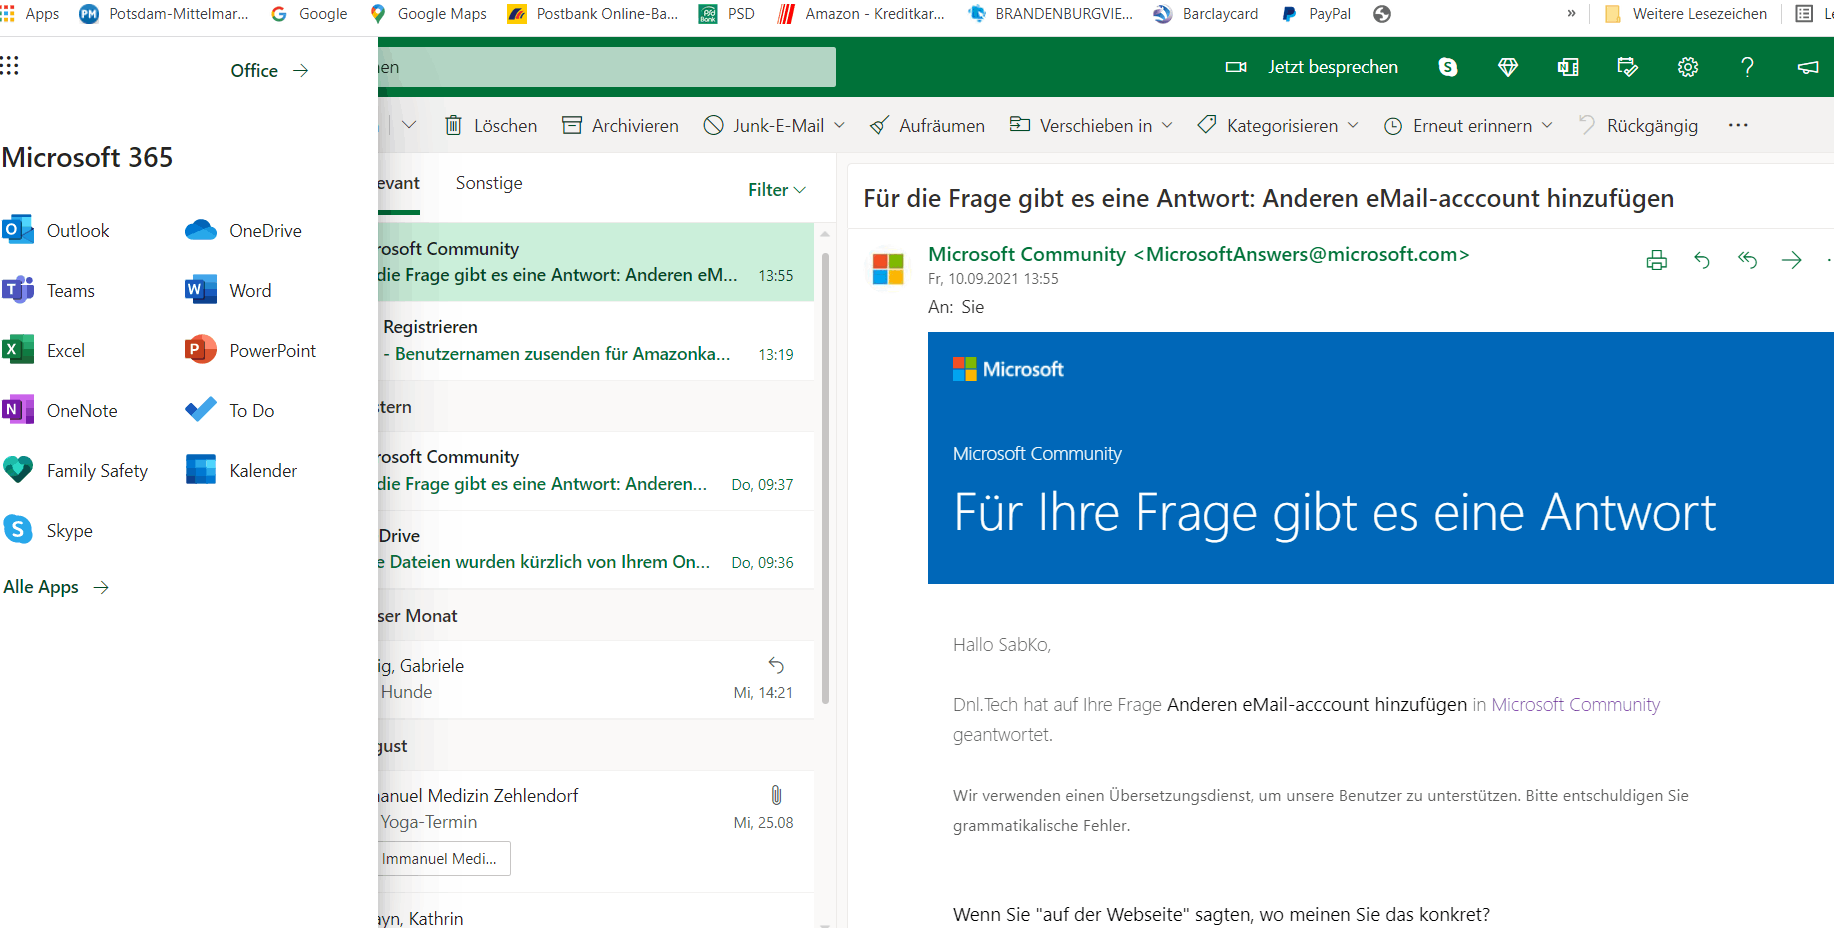Forward the open email

(1792, 260)
